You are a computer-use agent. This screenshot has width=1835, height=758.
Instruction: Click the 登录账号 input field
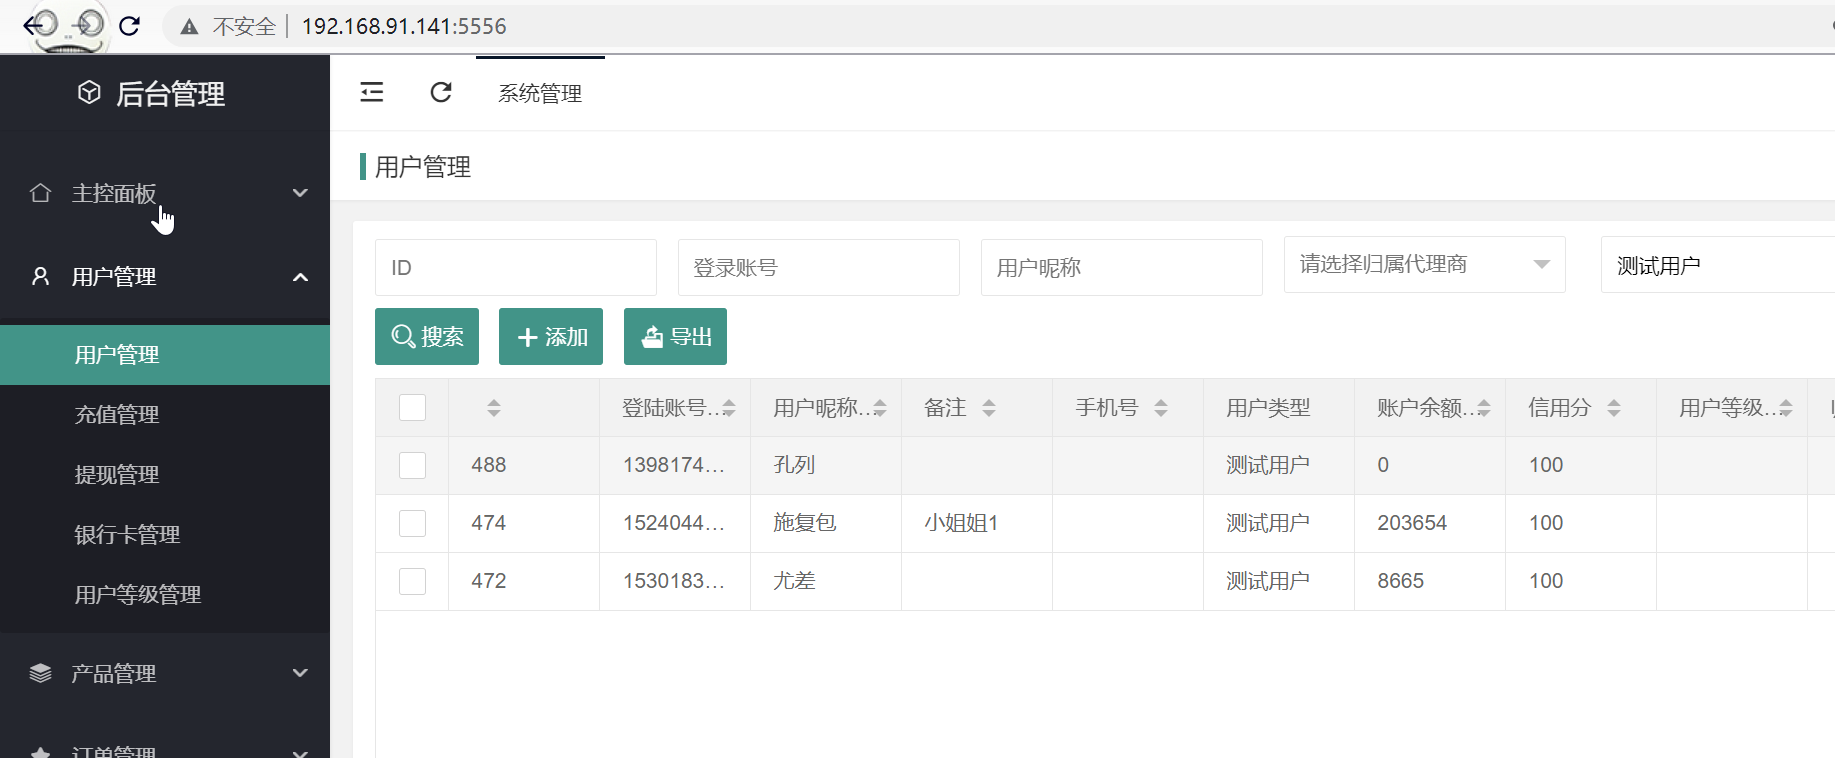point(819,267)
